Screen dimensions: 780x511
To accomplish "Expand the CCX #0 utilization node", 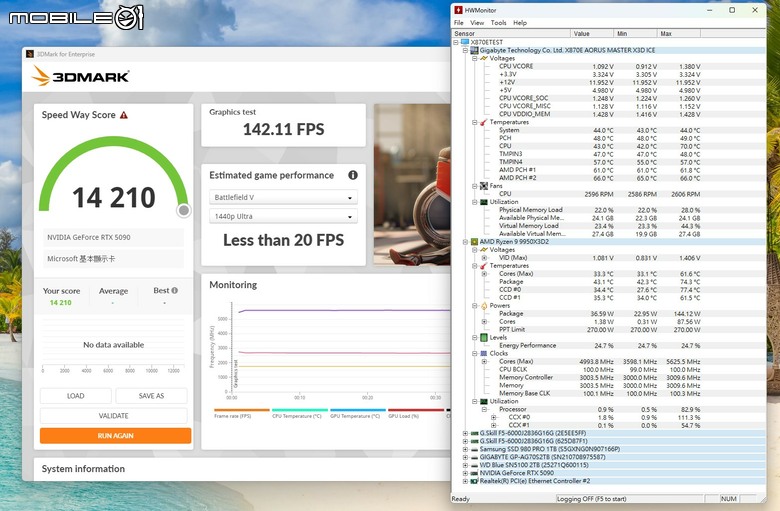I will tap(493, 417).
